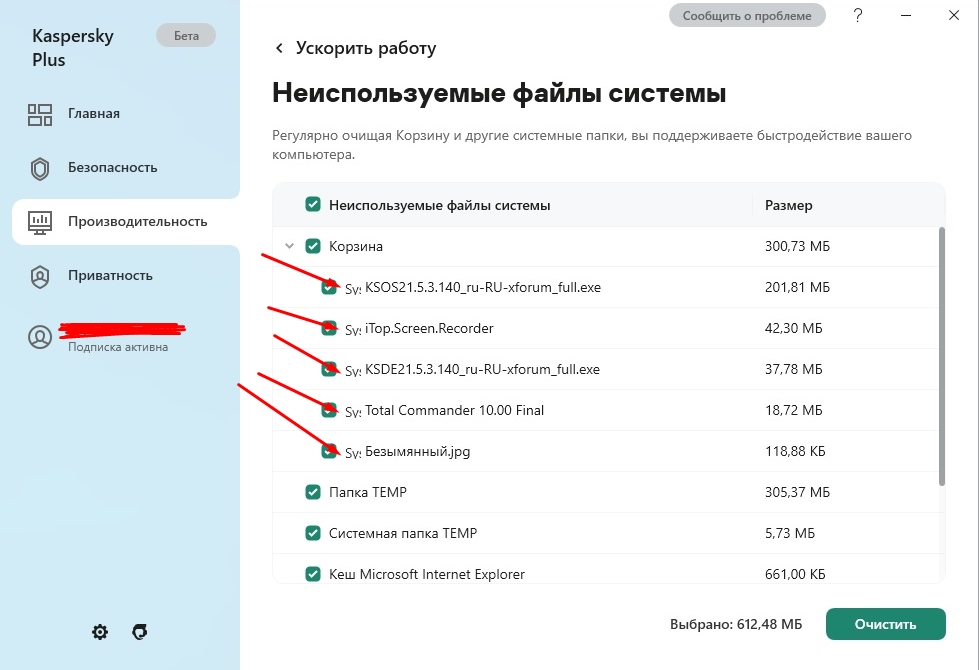Click Сообщить о проблеме button
Screen dimensions: 979x670
(x=747, y=16)
